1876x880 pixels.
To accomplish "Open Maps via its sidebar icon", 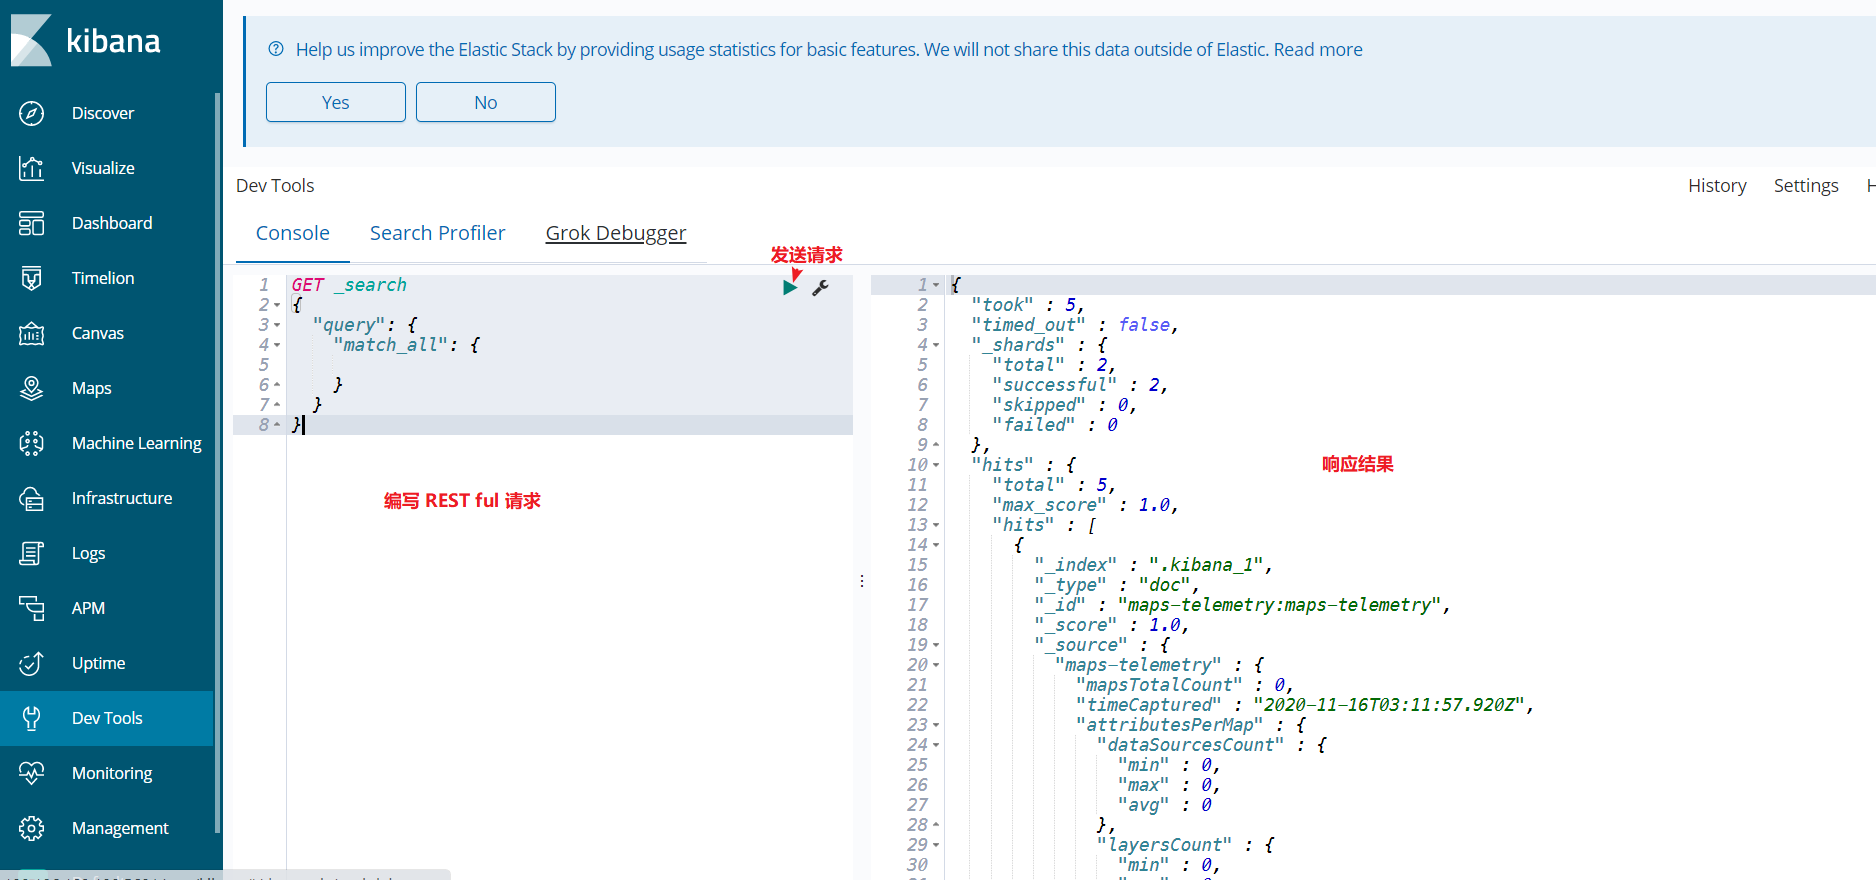I will pos(31,388).
